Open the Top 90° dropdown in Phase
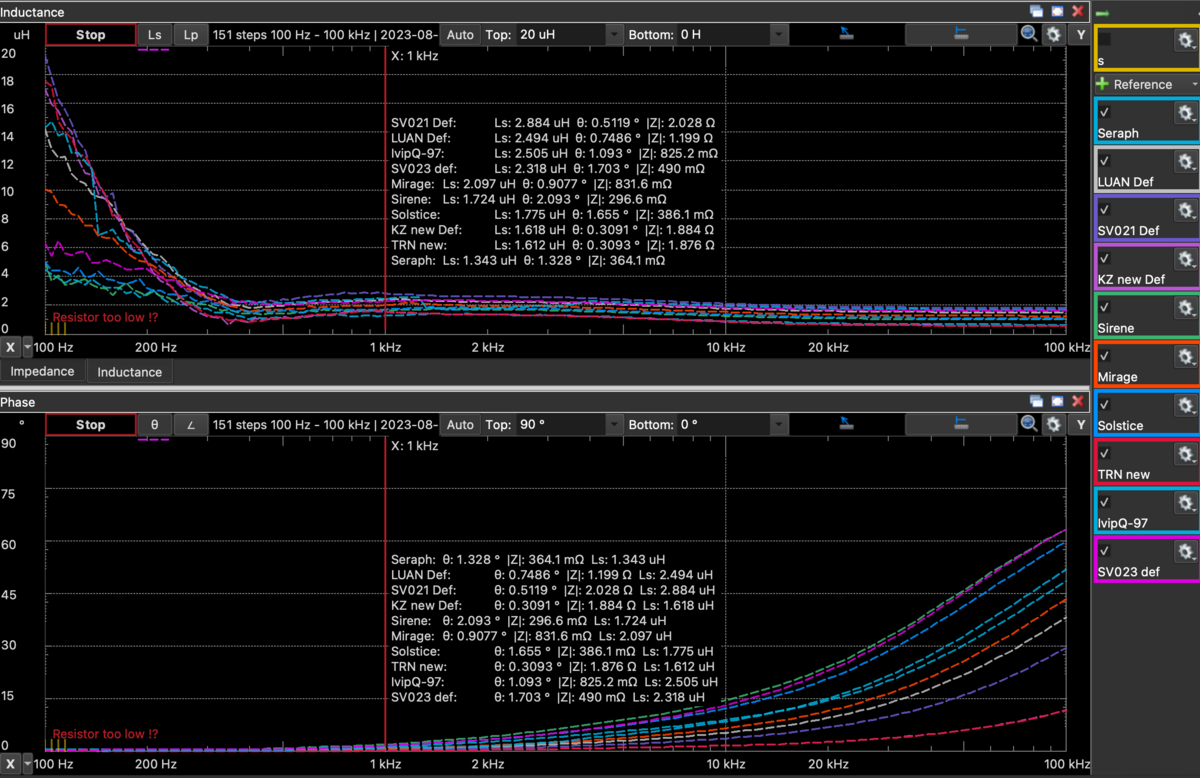 tap(613, 424)
